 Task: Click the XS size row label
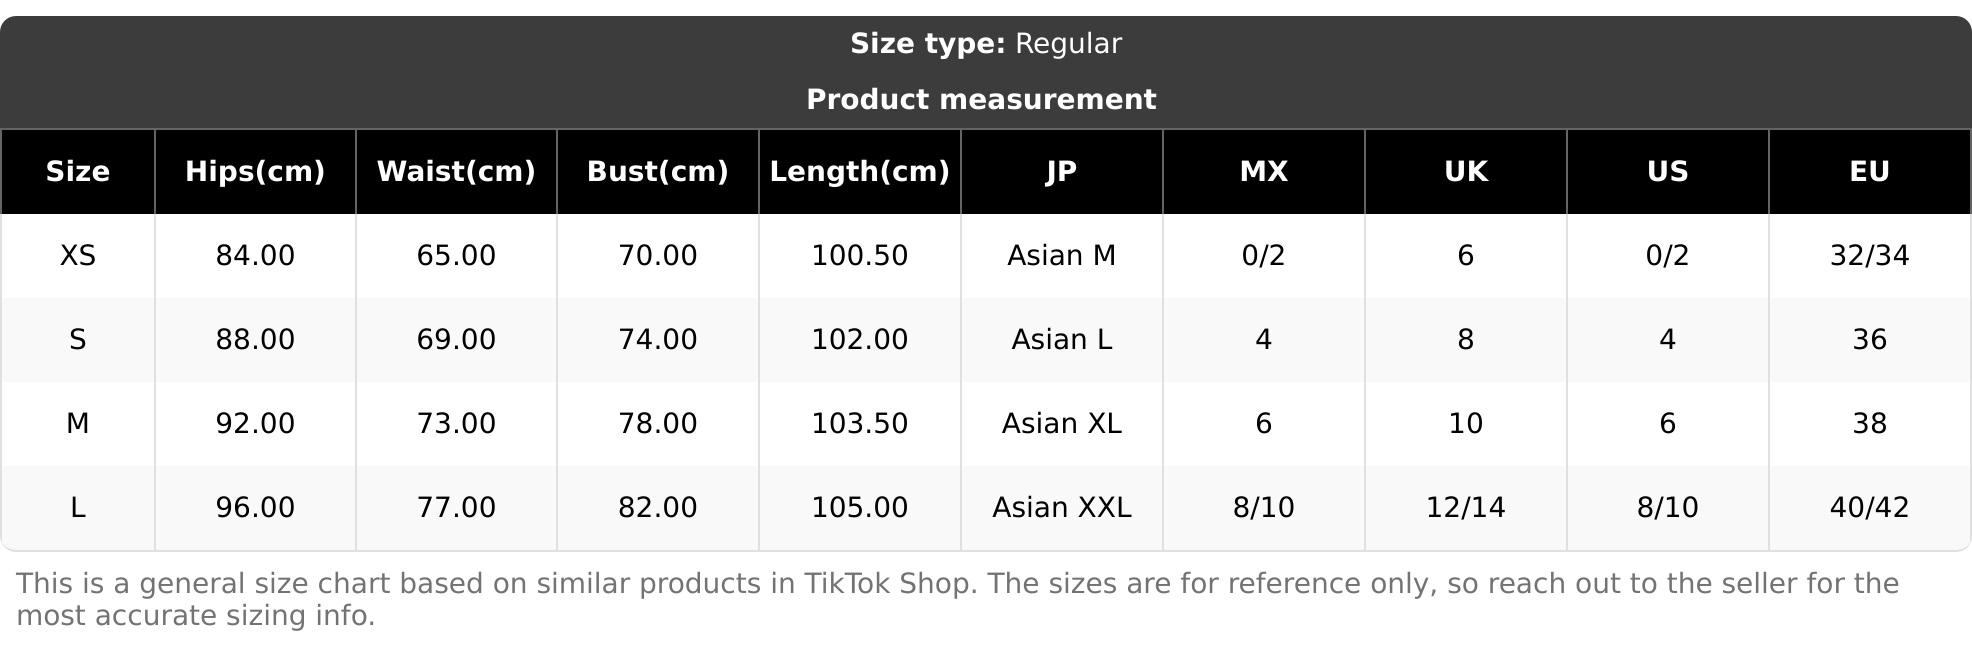pos(78,256)
